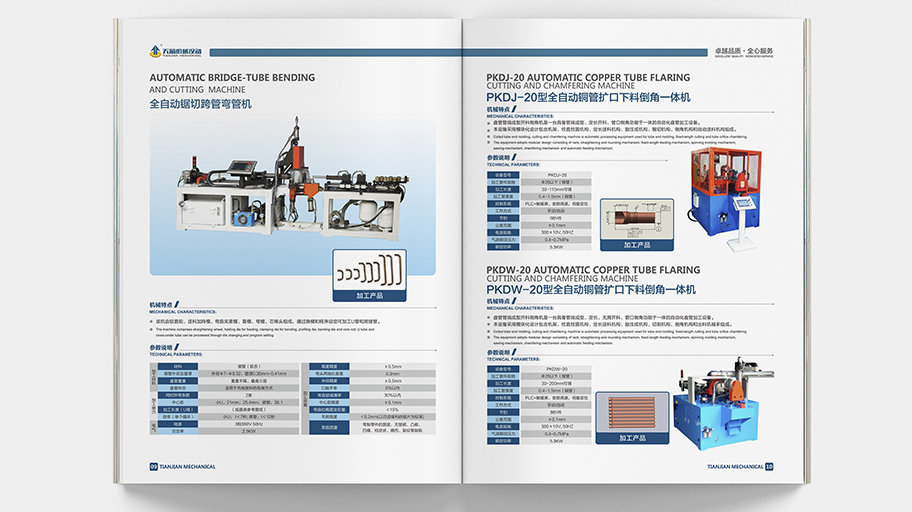Click page number 10 badge
This screenshot has width=912, height=512.
click(x=769, y=467)
